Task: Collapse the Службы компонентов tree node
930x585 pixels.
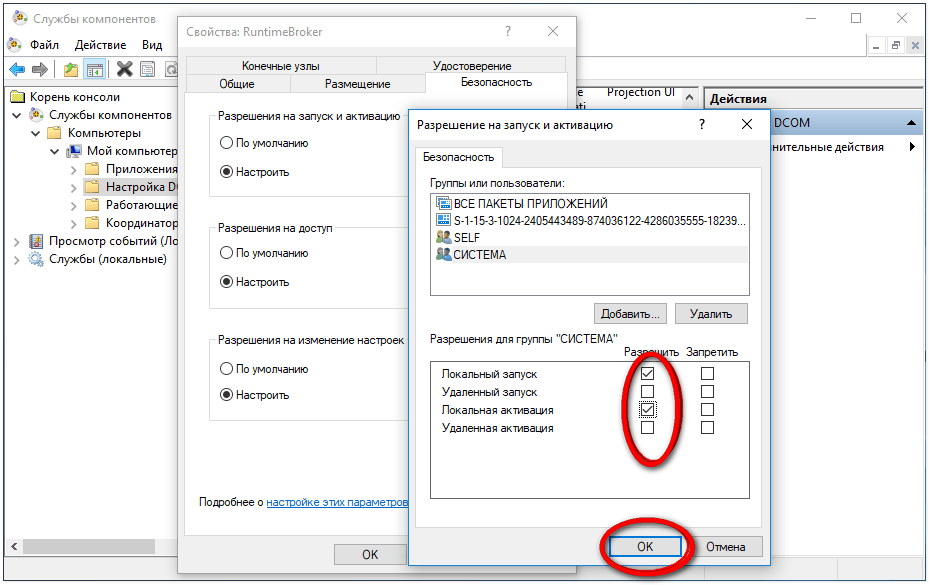Action: coord(17,115)
